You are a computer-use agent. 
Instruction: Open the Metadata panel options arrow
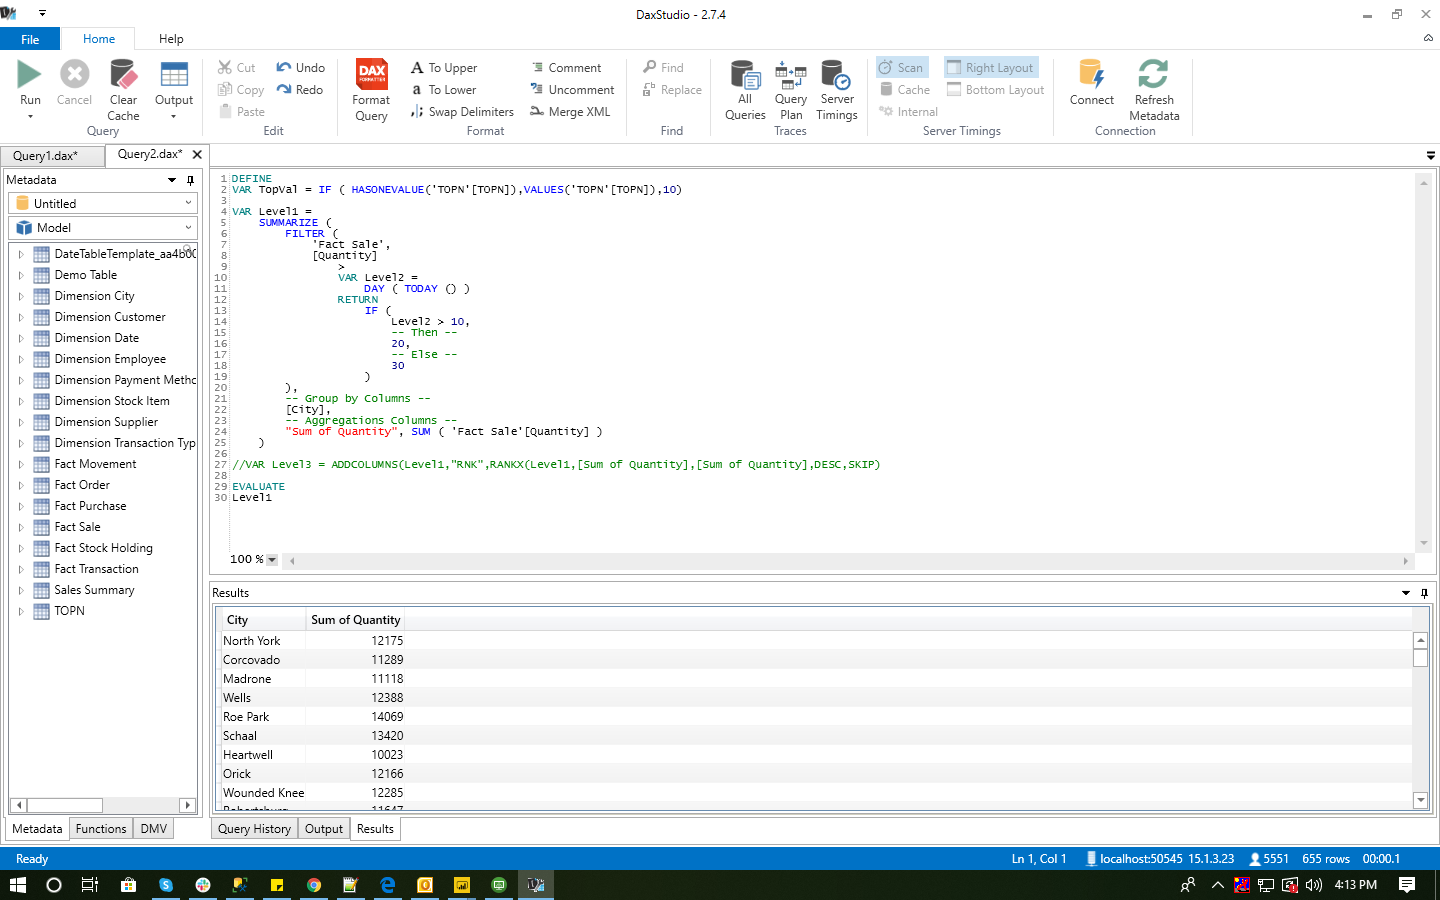coord(172,180)
